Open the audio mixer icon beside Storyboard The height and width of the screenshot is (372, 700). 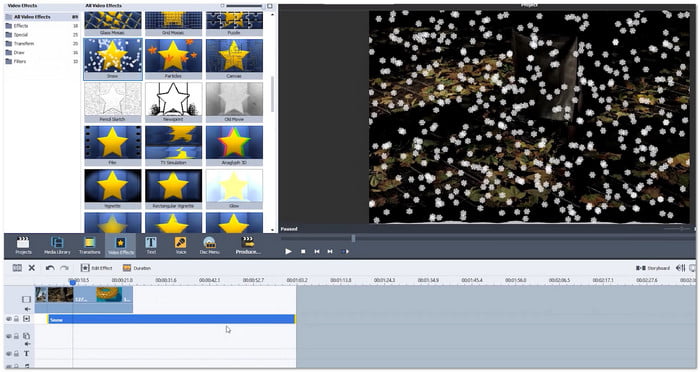pos(680,268)
